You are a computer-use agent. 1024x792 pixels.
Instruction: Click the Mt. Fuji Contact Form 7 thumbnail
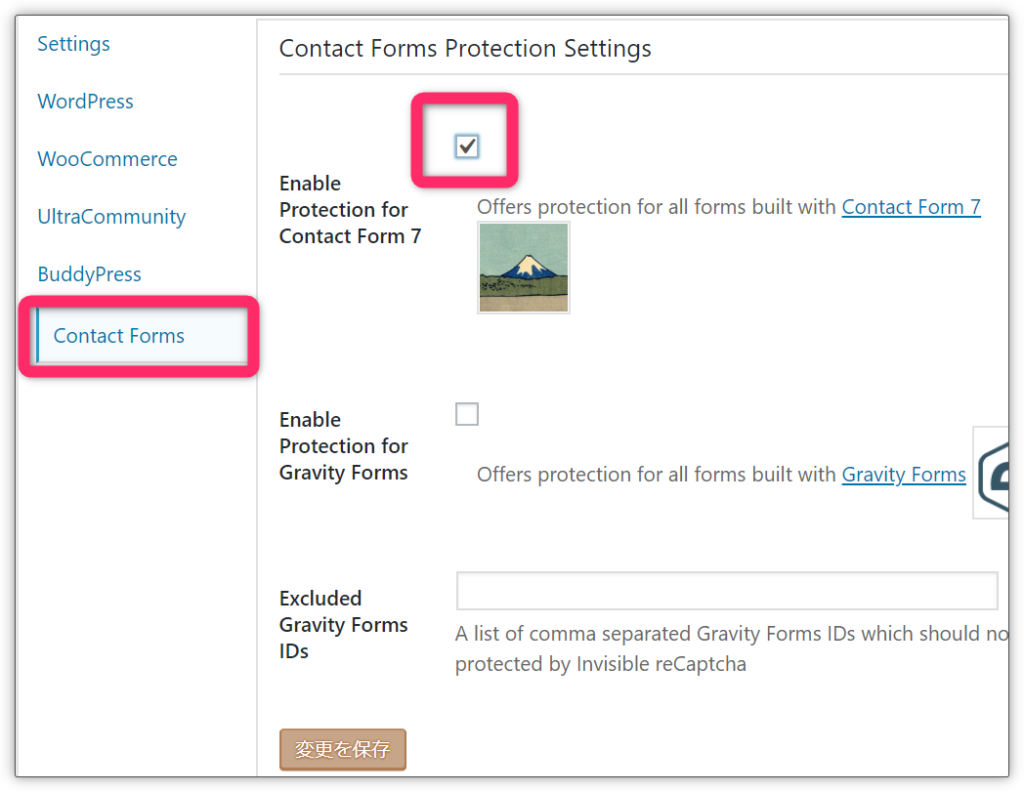point(524,268)
